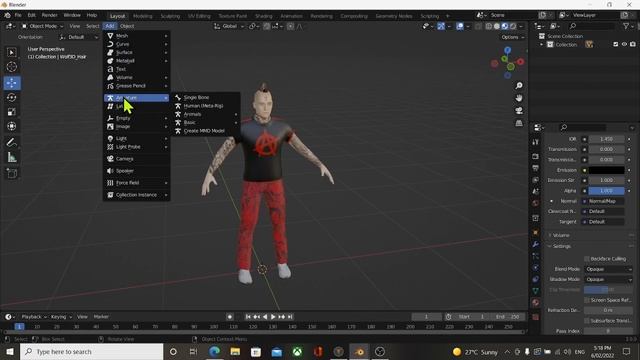Activate the Rotate tool
The width and height of the screenshot is (640, 360).
click(11, 97)
